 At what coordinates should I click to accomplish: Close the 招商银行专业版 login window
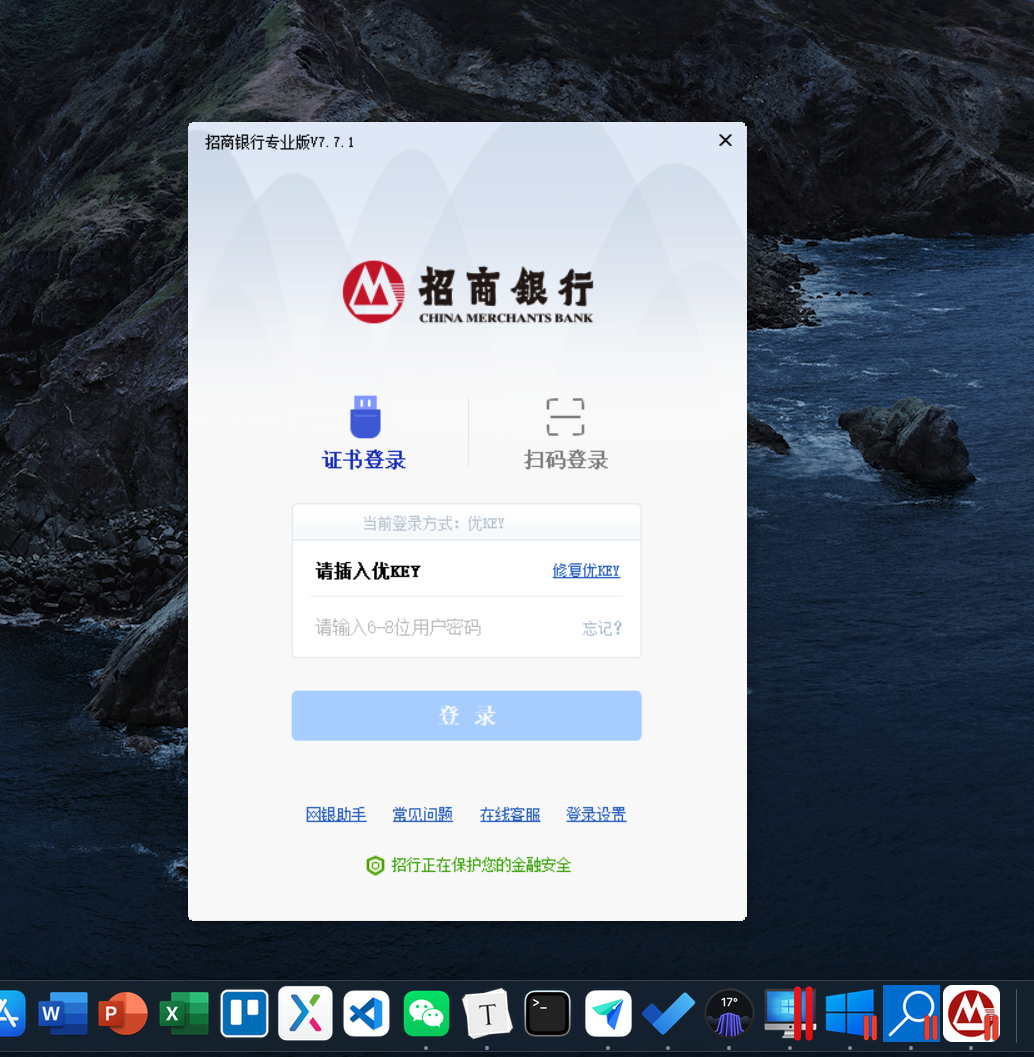(x=725, y=140)
